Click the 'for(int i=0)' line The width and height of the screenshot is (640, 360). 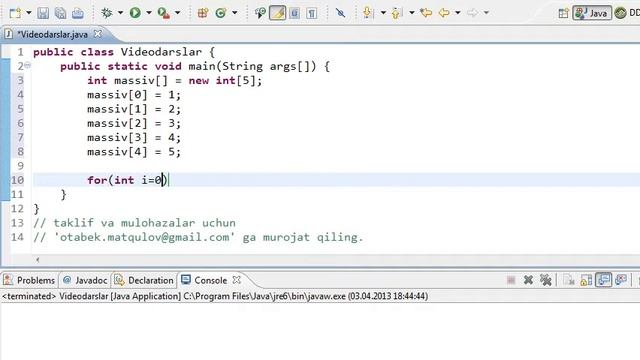point(128,180)
